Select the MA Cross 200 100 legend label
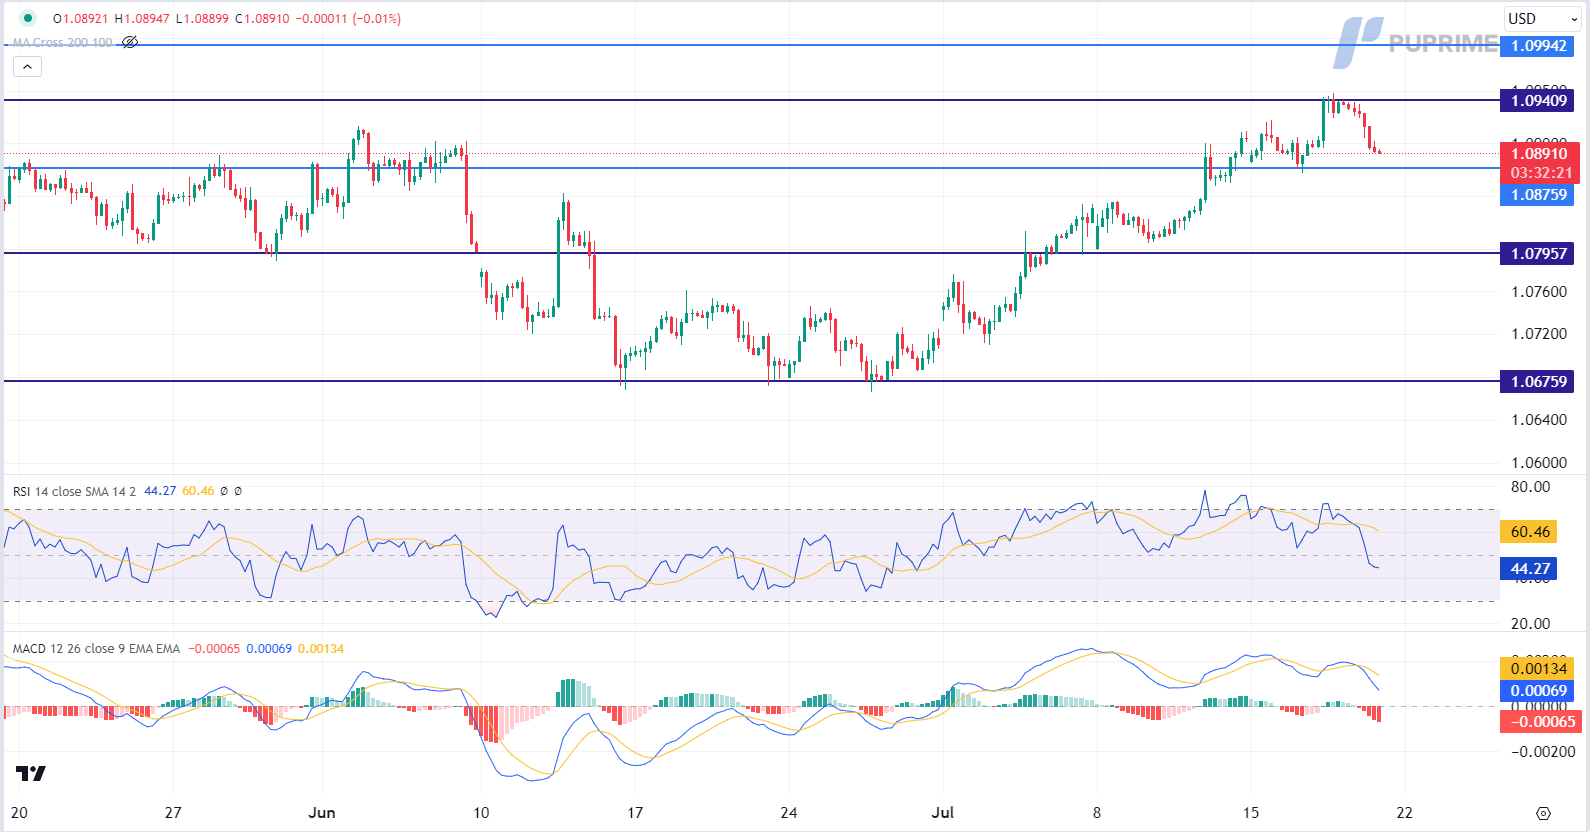Image resolution: width=1590 pixels, height=832 pixels. (62, 42)
